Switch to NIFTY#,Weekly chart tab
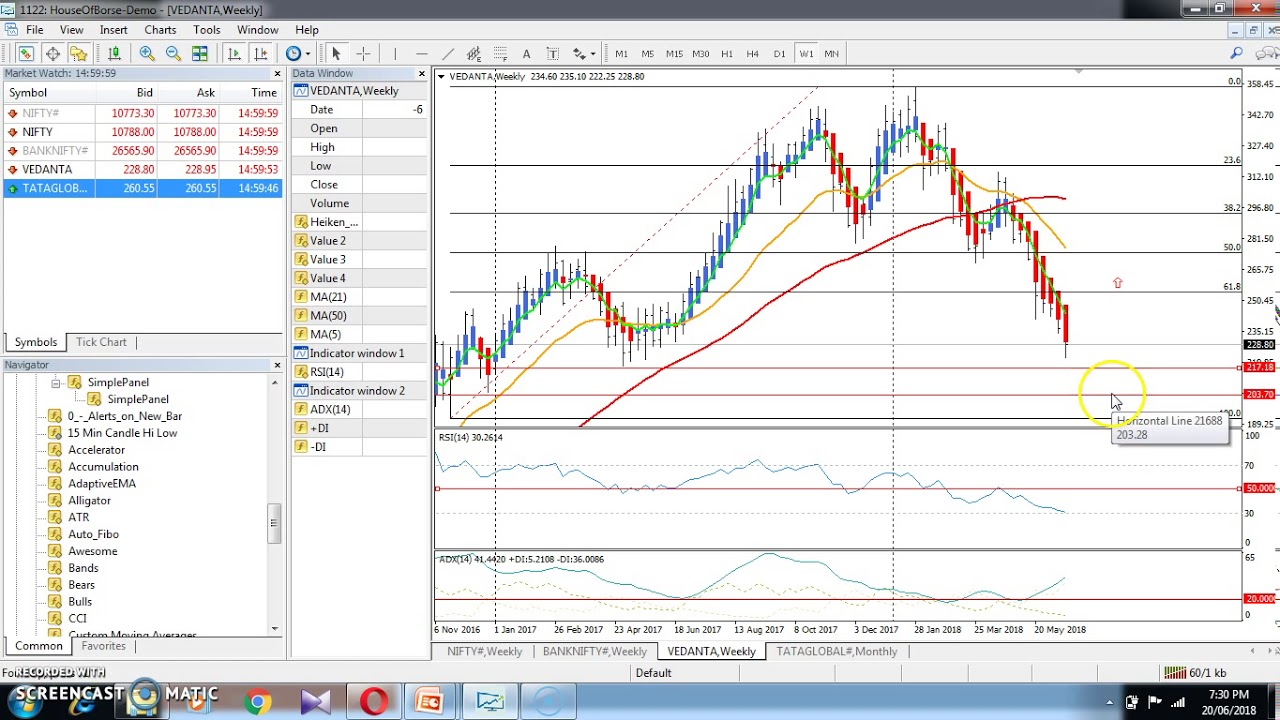 485,651
